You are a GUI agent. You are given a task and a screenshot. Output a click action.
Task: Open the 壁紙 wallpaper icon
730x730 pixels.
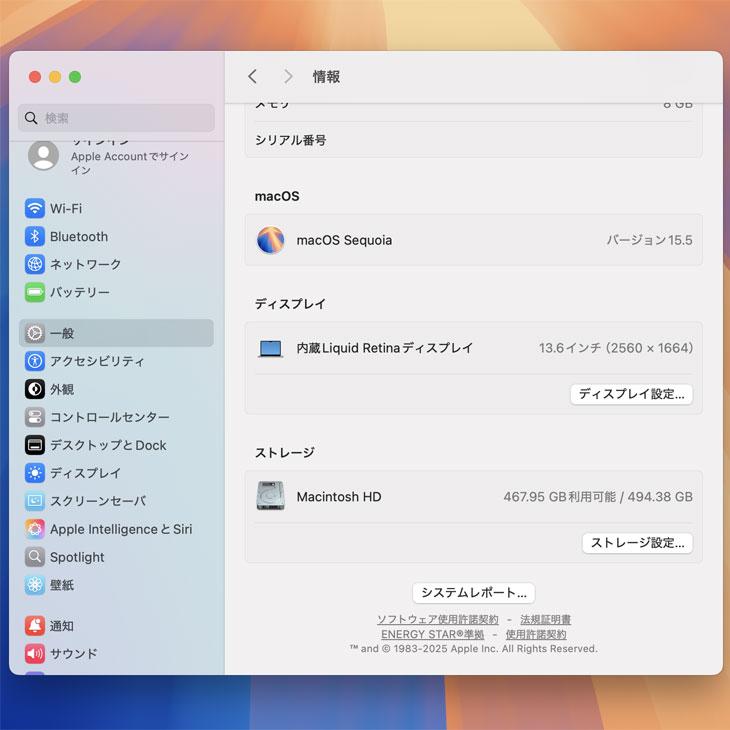pos(34,585)
